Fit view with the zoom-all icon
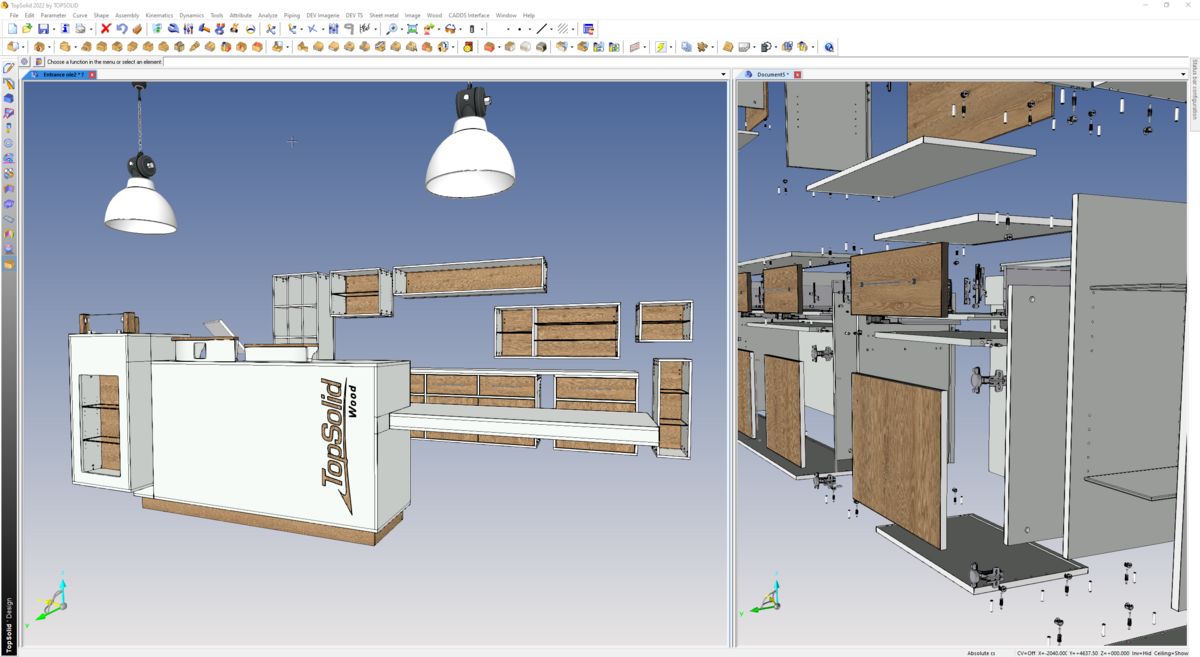This screenshot has height=657, width=1200. (412, 29)
